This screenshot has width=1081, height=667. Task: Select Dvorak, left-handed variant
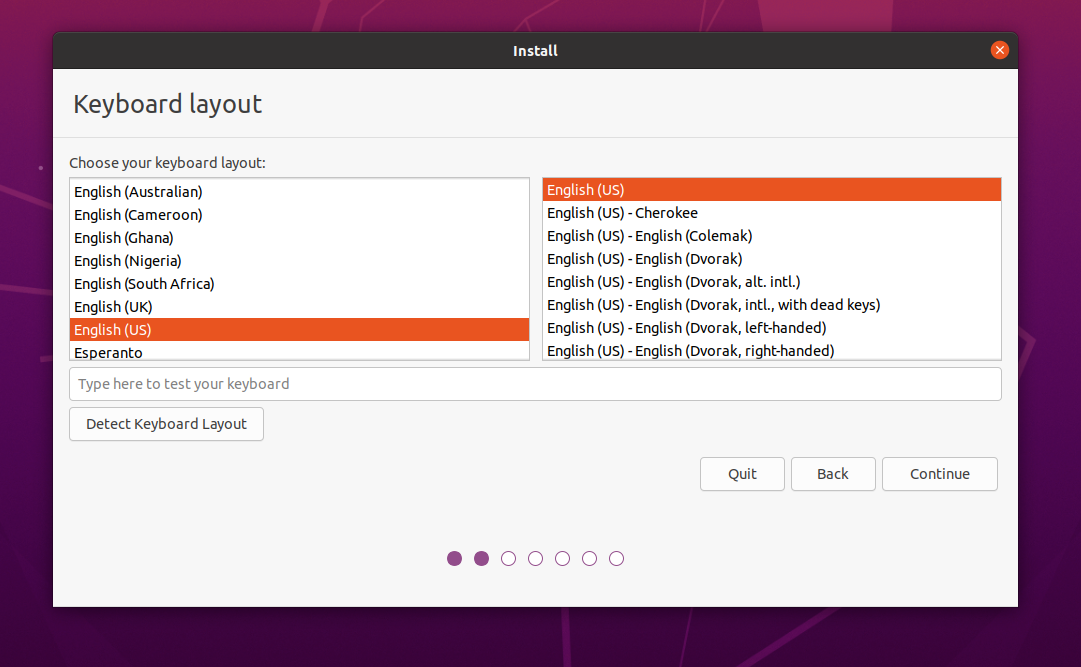point(686,327)
